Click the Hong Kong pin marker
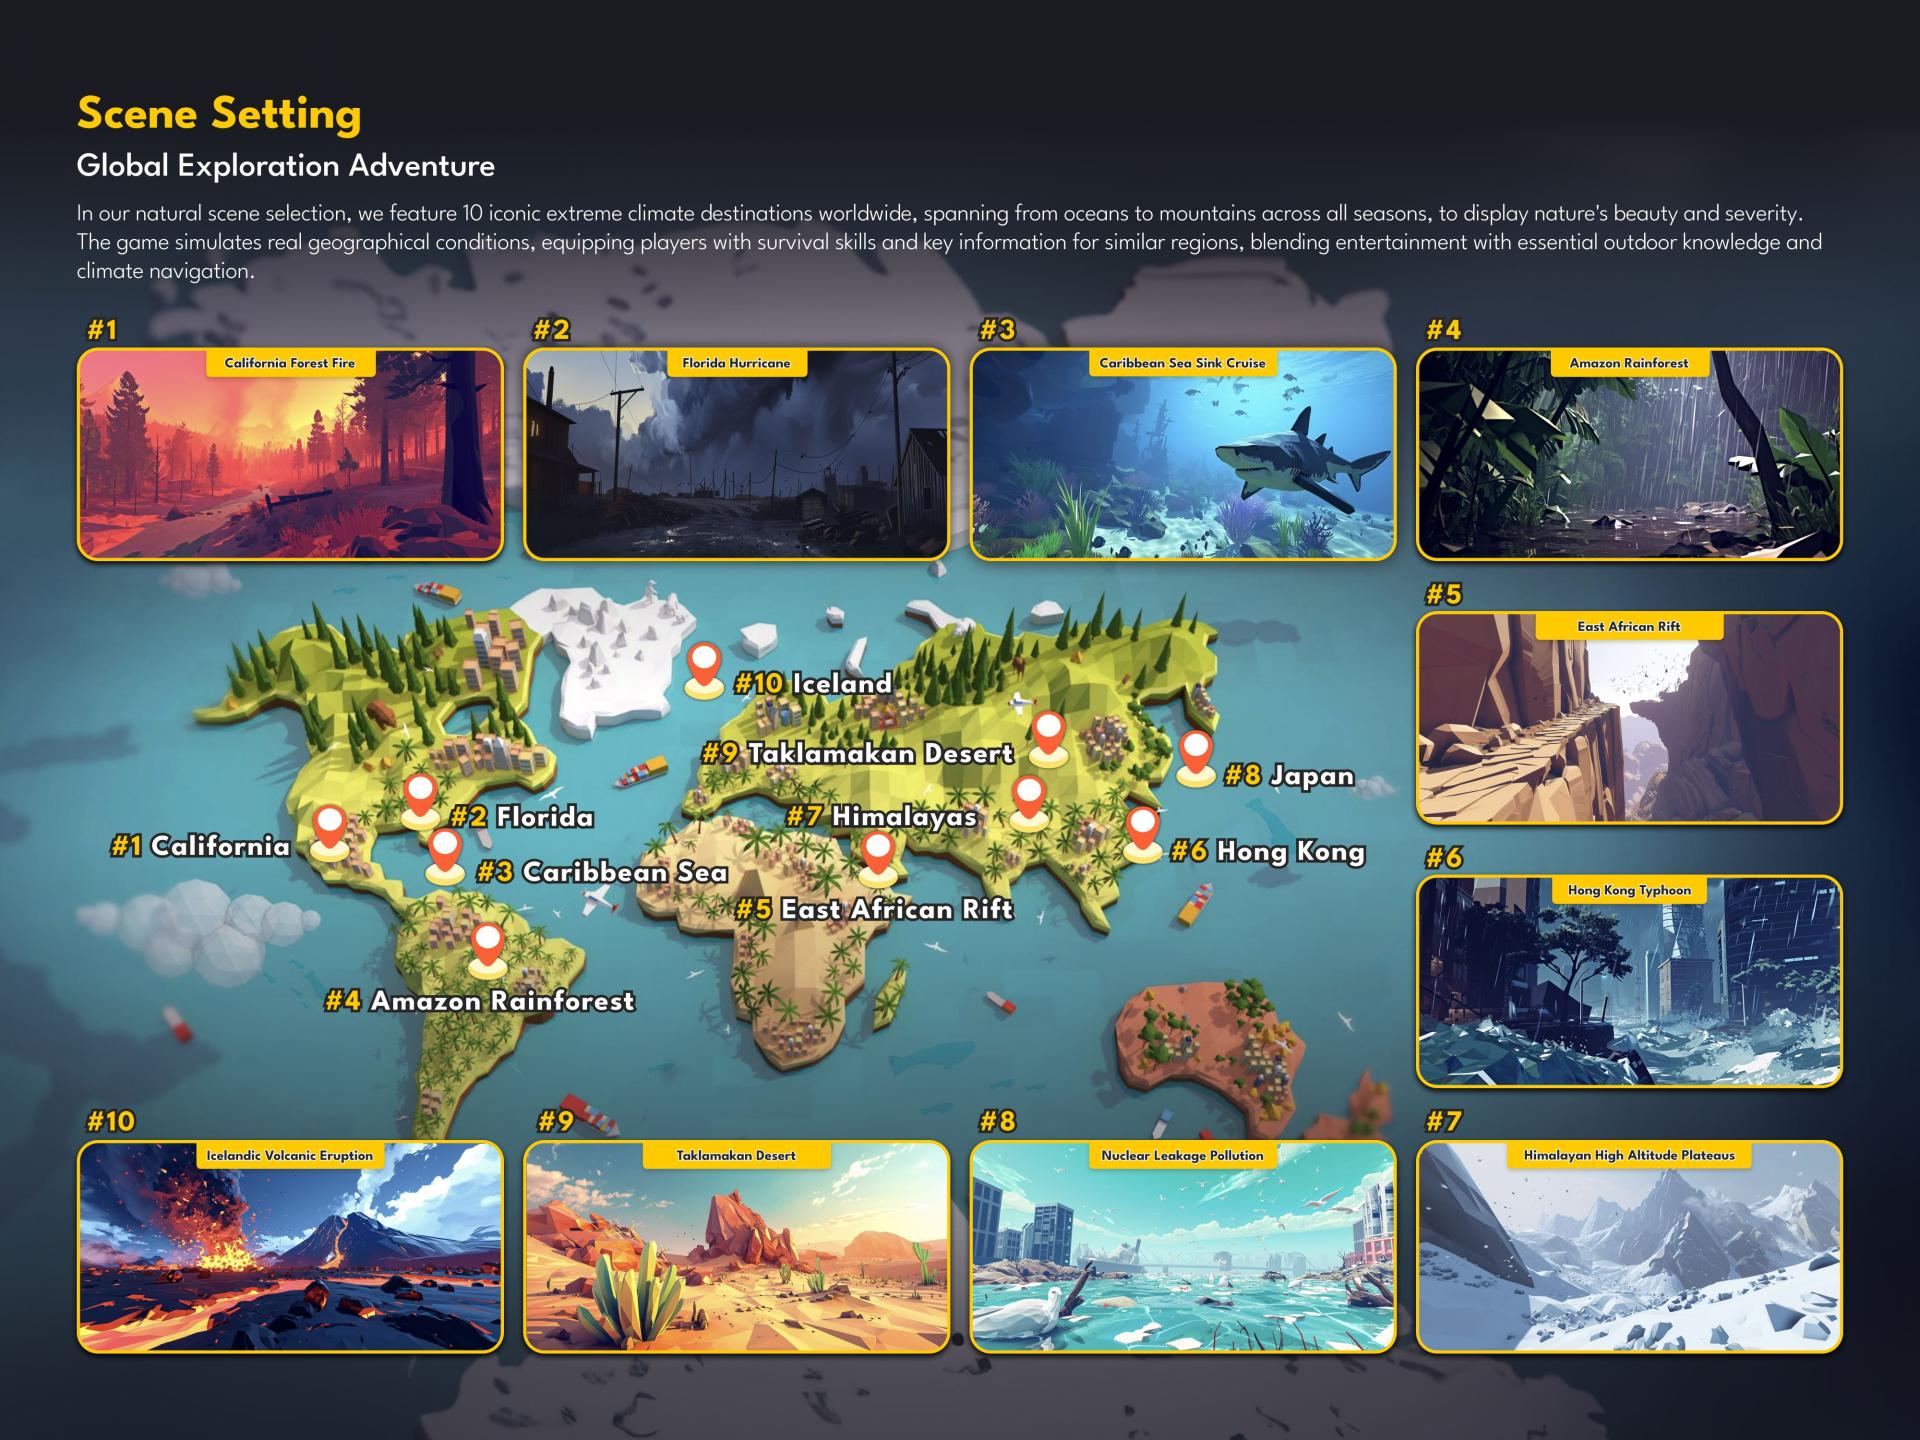The height and width of the screenshot is (1440, 1920). pos(1142,831)
